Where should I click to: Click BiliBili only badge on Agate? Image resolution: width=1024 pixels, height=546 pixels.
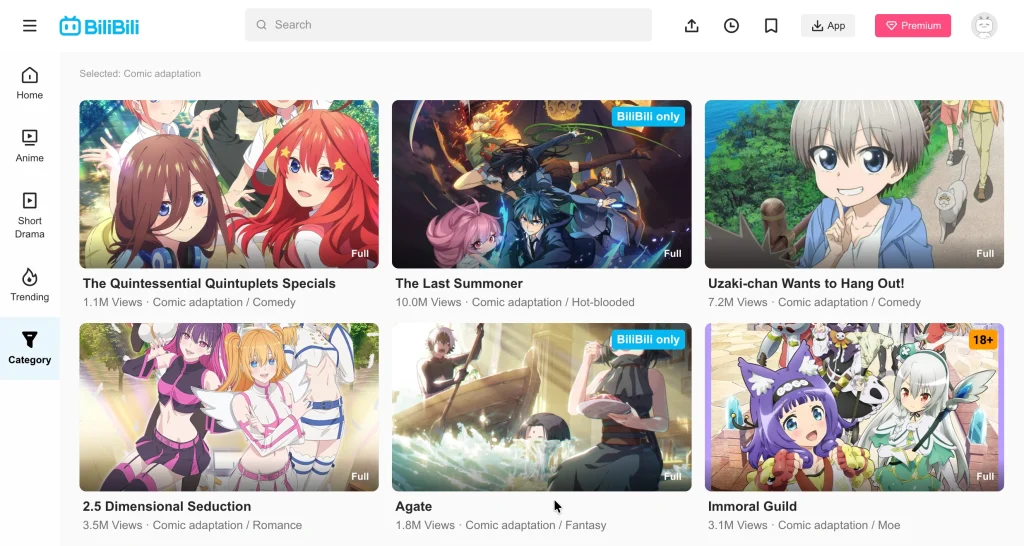tap(648, 340)
